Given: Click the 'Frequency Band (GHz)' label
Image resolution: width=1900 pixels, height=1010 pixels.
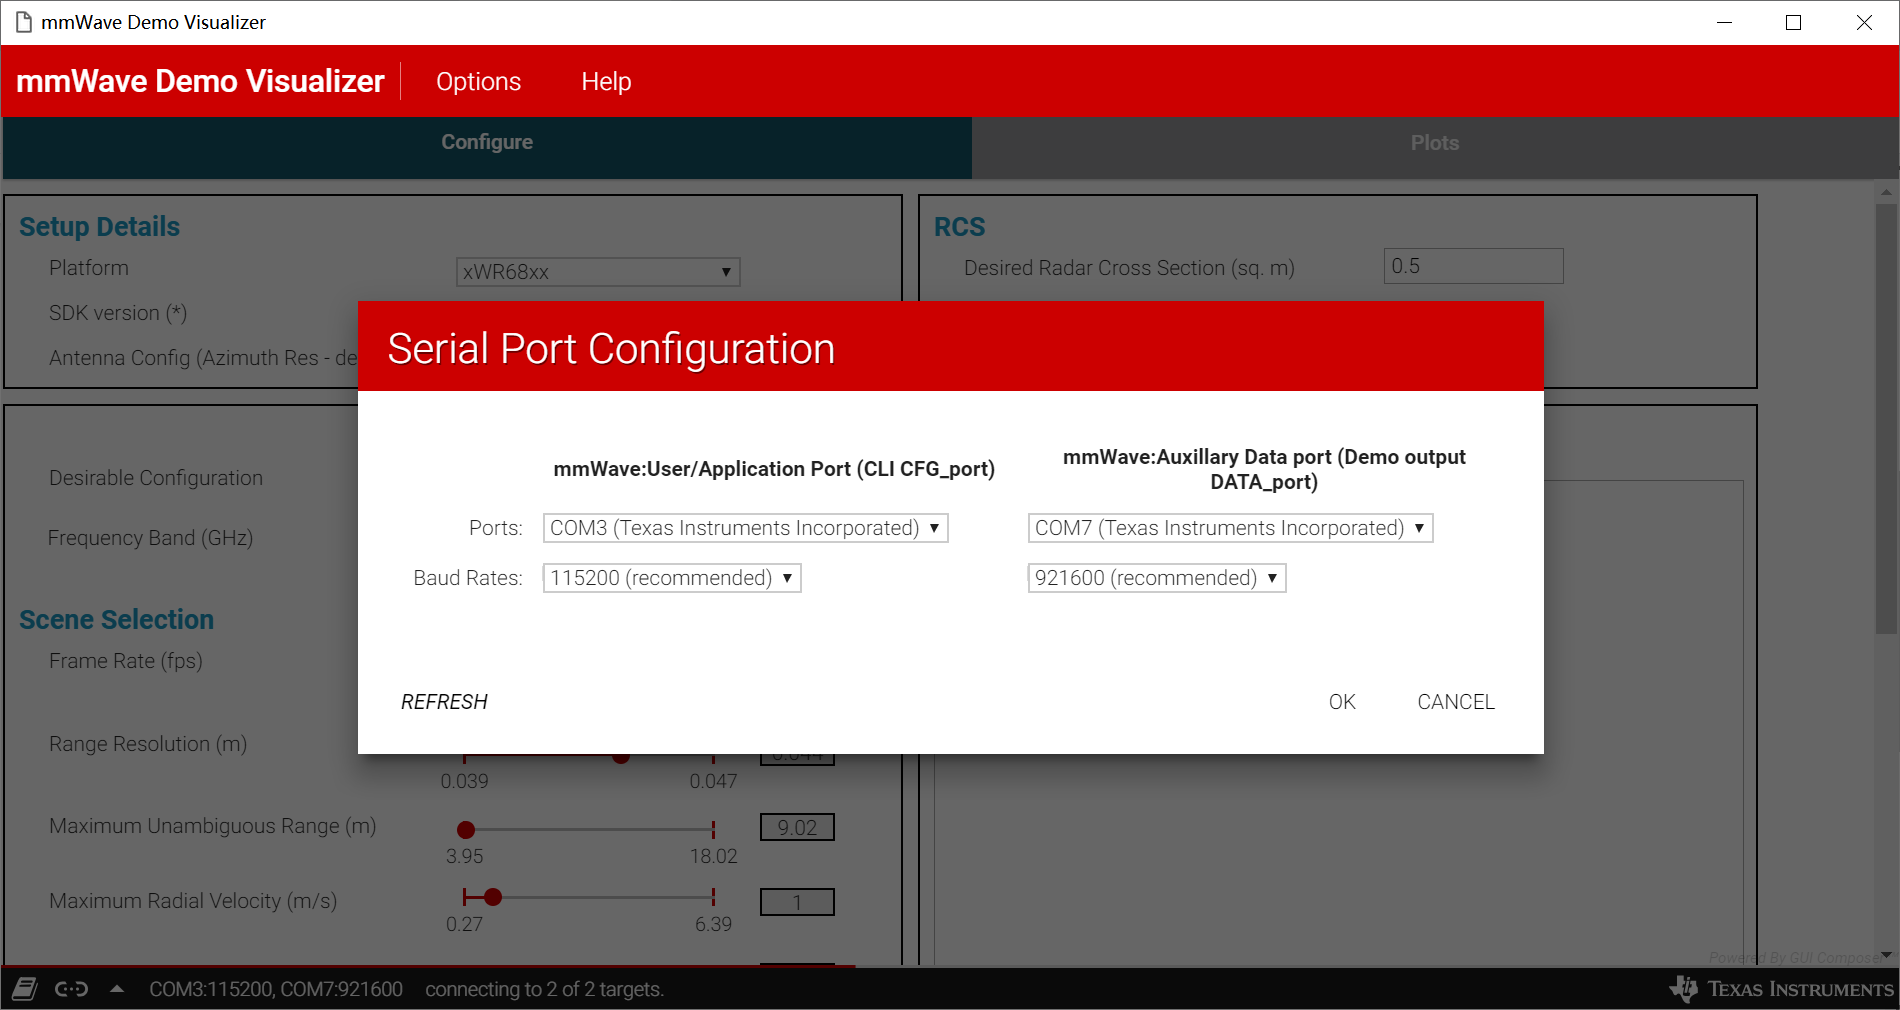Looking at the screenshot, I should click(x=150, y=538).
